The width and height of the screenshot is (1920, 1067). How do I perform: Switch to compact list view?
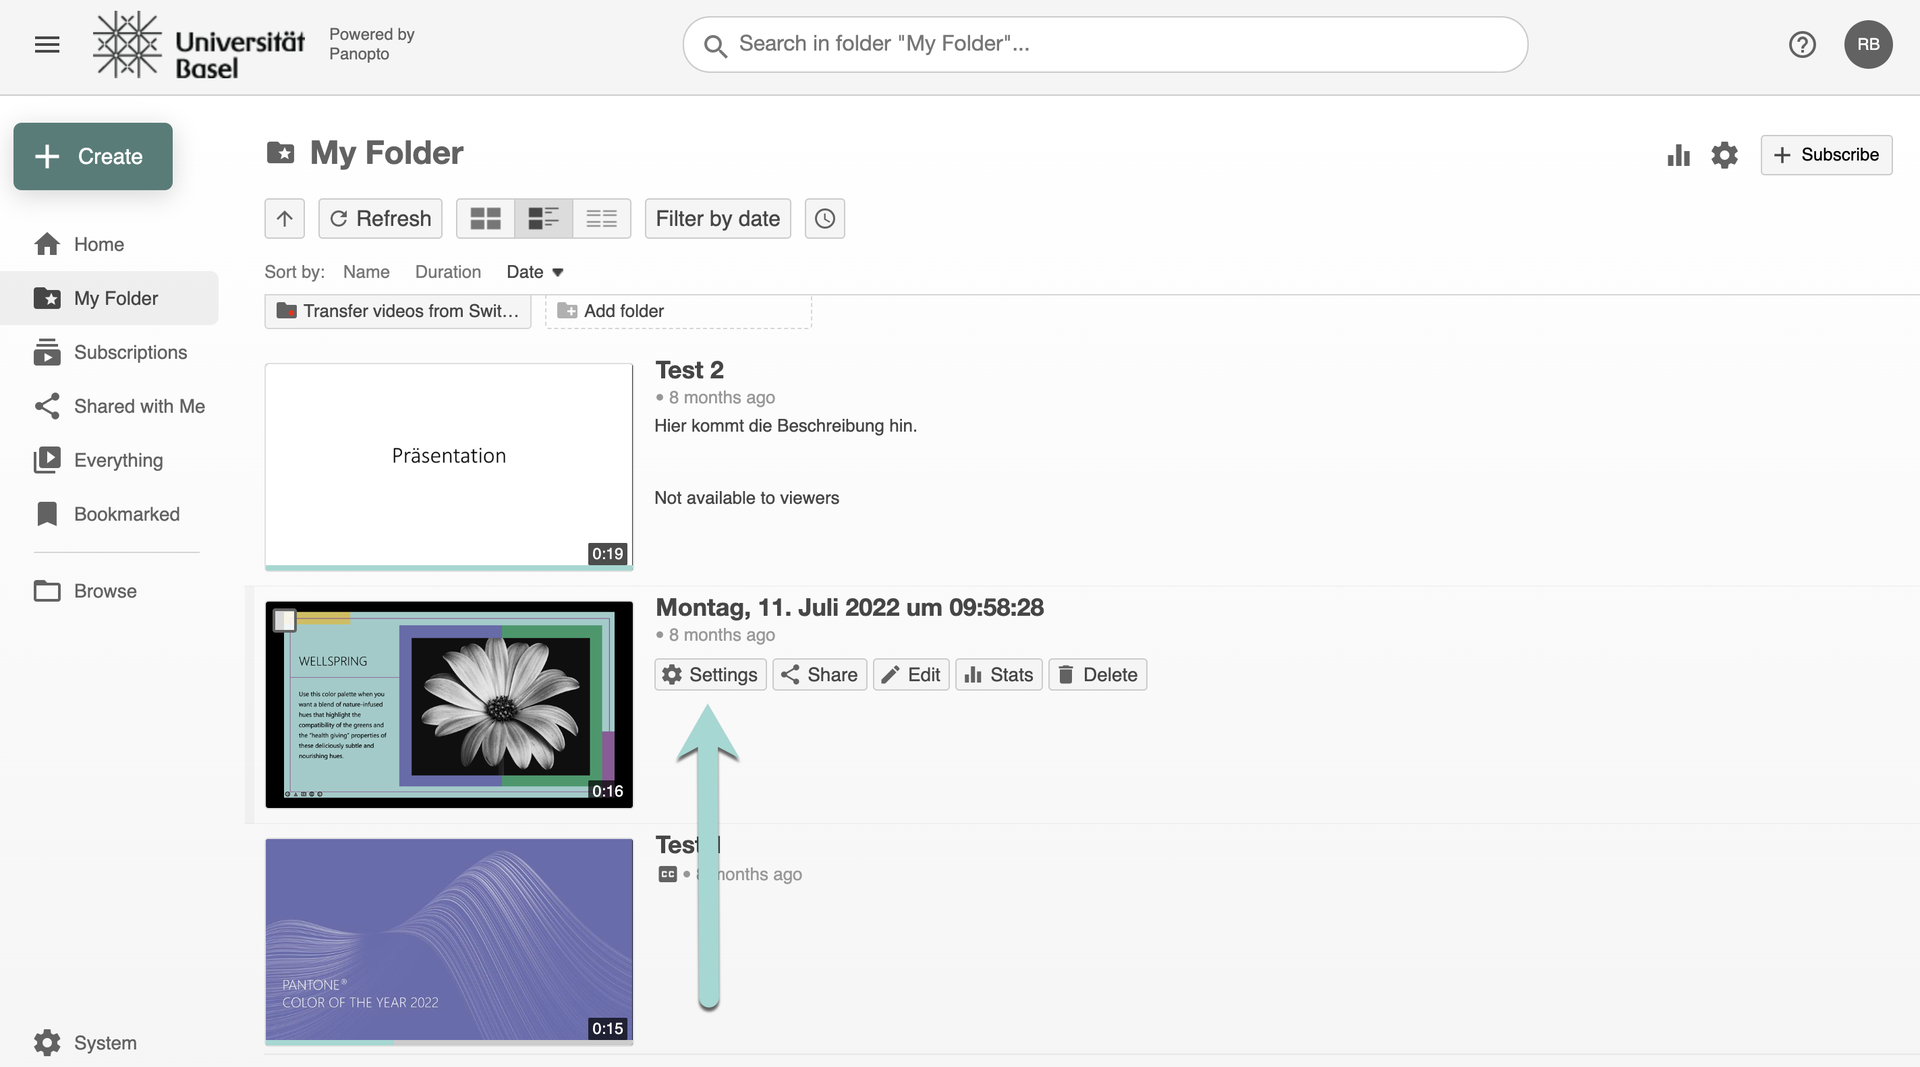point(601,219)
